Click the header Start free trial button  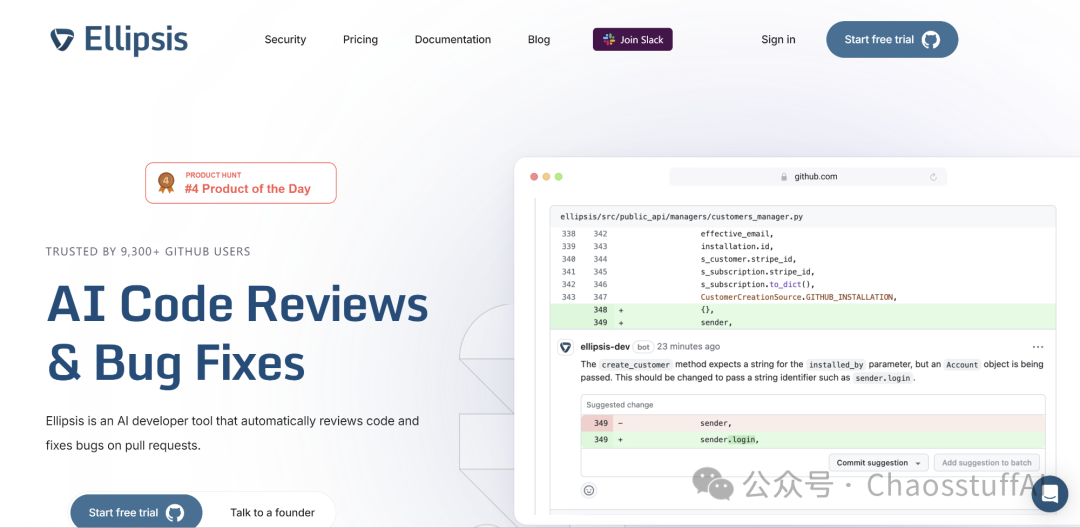(892, 39)
